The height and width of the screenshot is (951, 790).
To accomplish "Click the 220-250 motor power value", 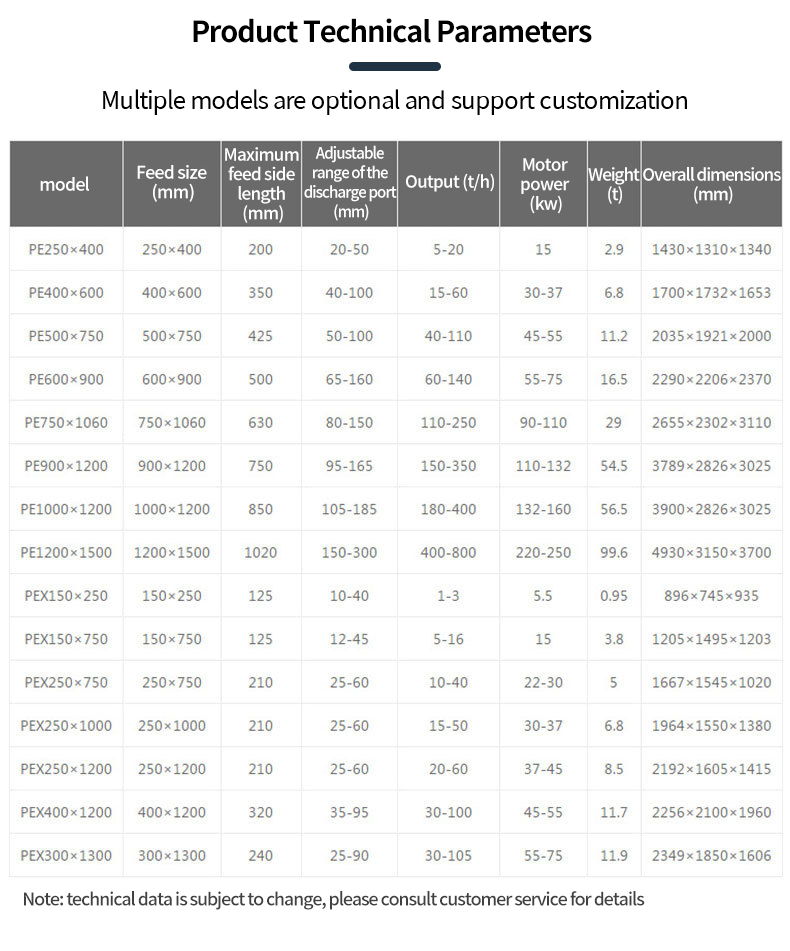I will [x=544, y=552].
